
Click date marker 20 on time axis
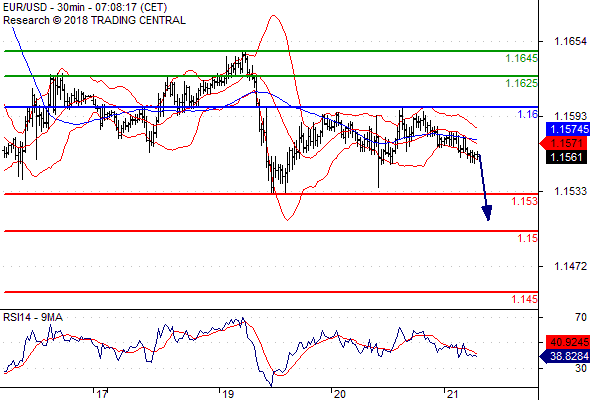339,394
